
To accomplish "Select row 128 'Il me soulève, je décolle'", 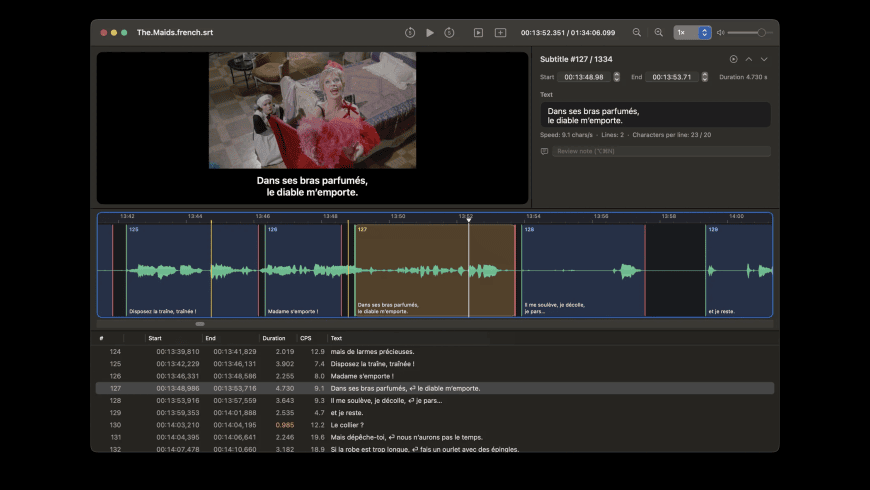I will click(435, 400).
